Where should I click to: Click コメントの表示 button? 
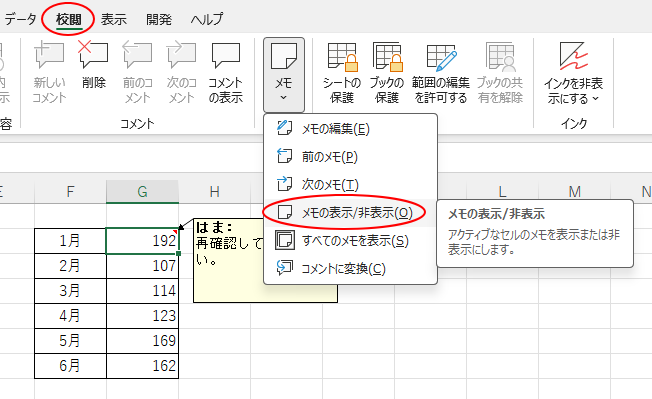pos(226,73)
